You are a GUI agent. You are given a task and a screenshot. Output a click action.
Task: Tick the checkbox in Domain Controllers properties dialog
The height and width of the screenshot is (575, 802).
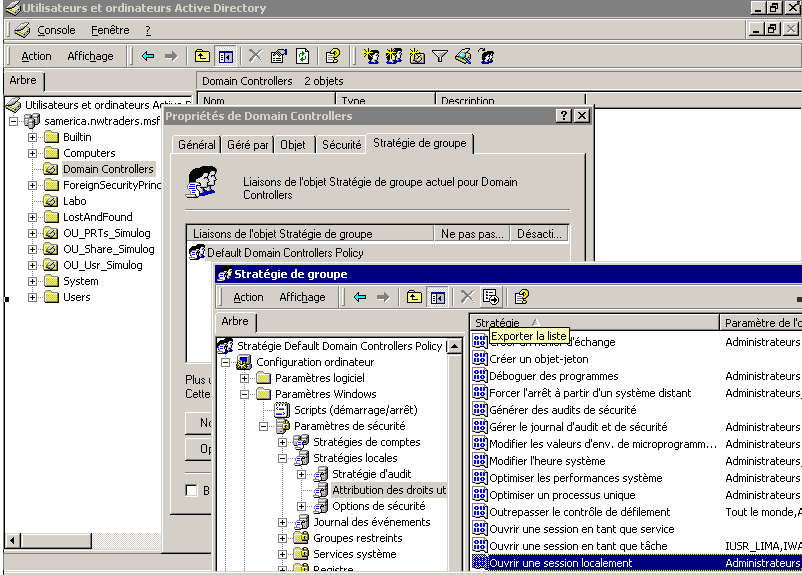coord(191,490)
